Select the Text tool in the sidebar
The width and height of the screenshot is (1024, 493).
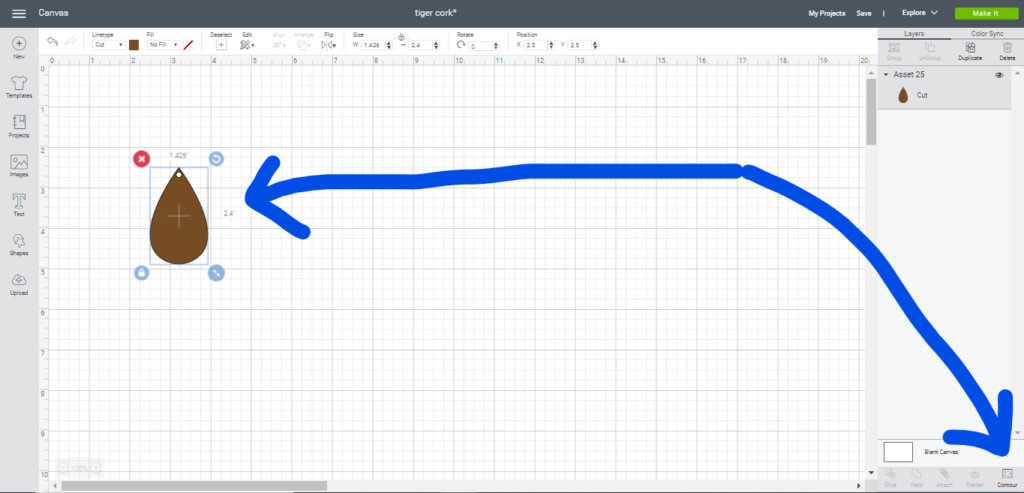[19, 204]
